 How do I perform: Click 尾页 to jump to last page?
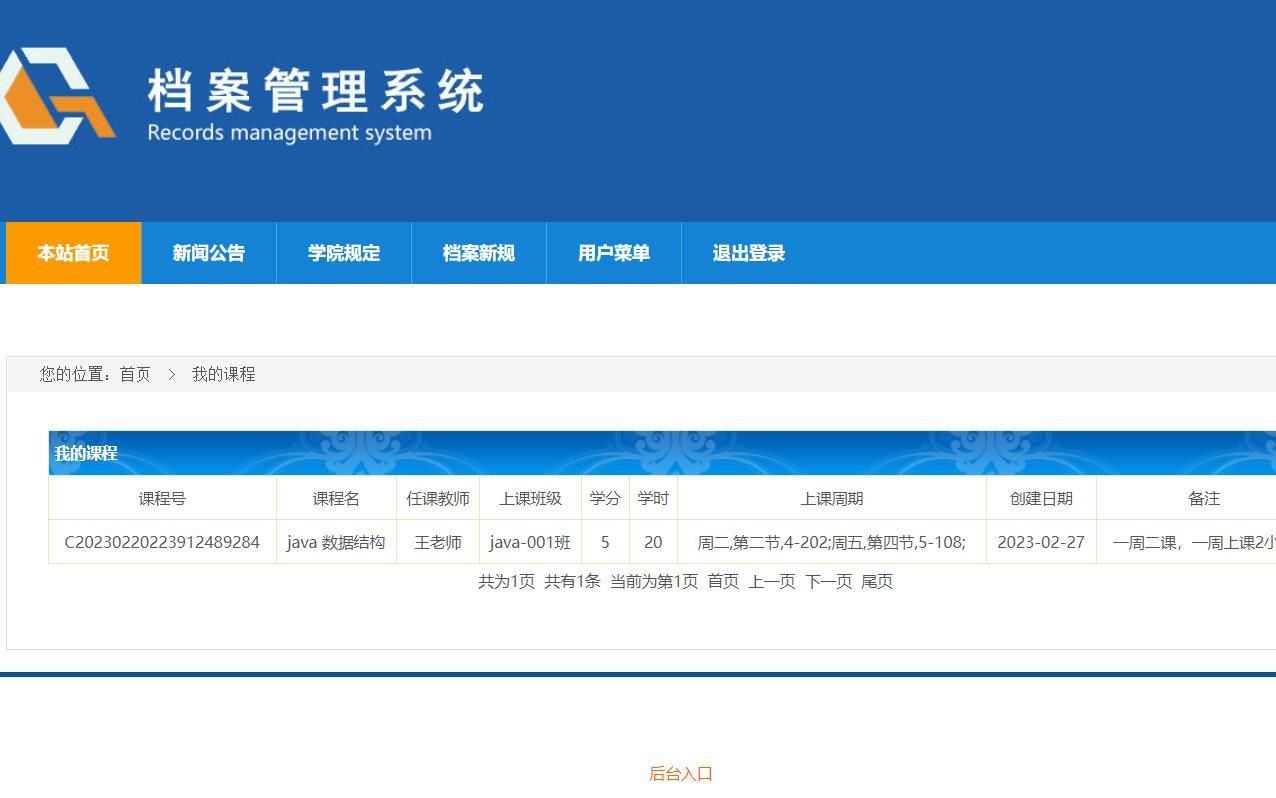pyautogui.click(x=876, y=581)
